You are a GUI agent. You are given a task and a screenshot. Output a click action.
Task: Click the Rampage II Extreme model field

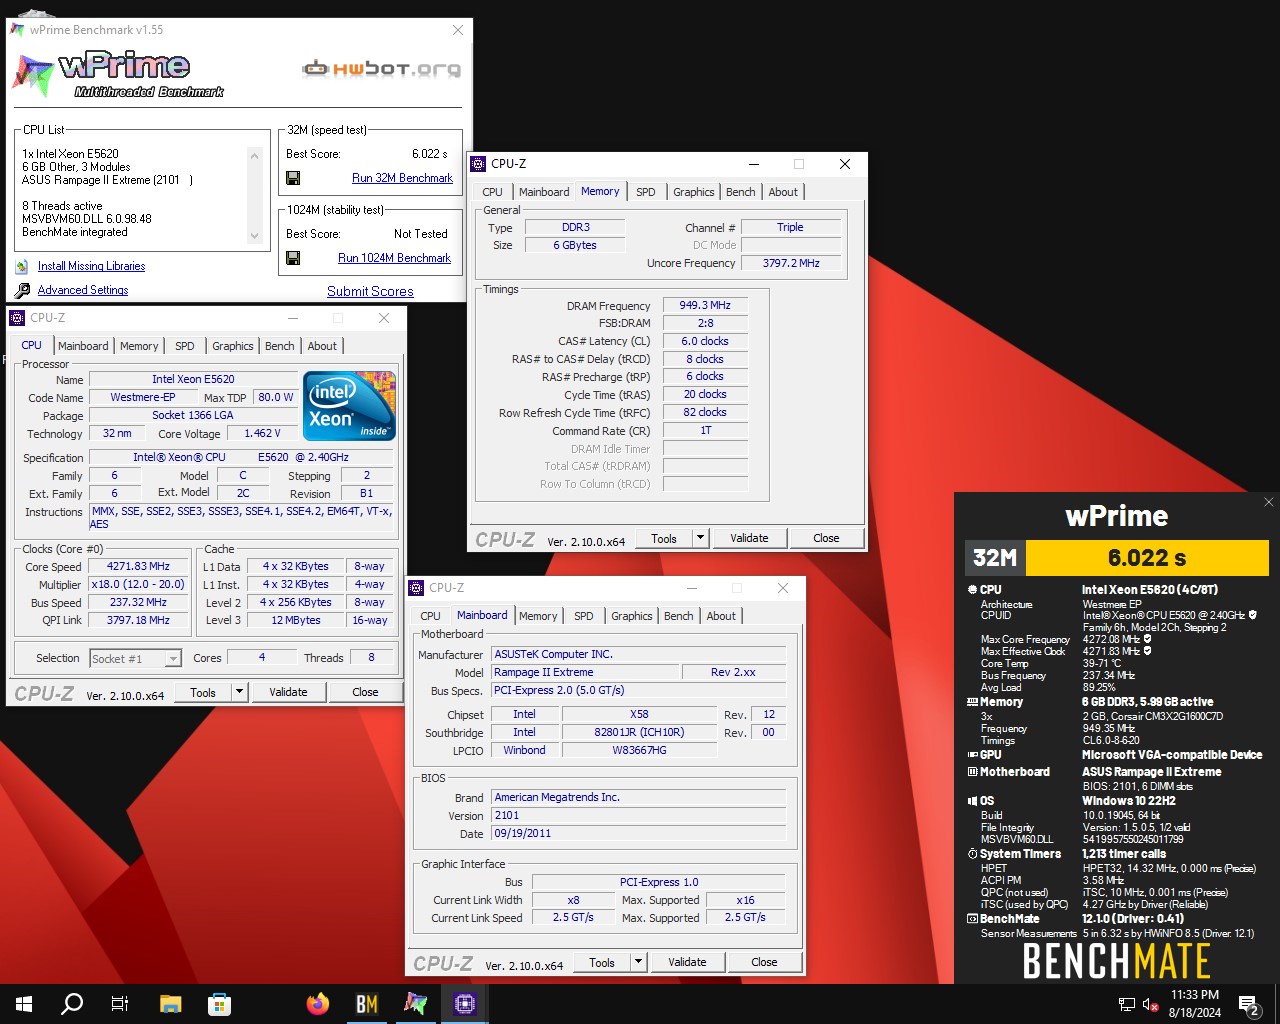583,672
